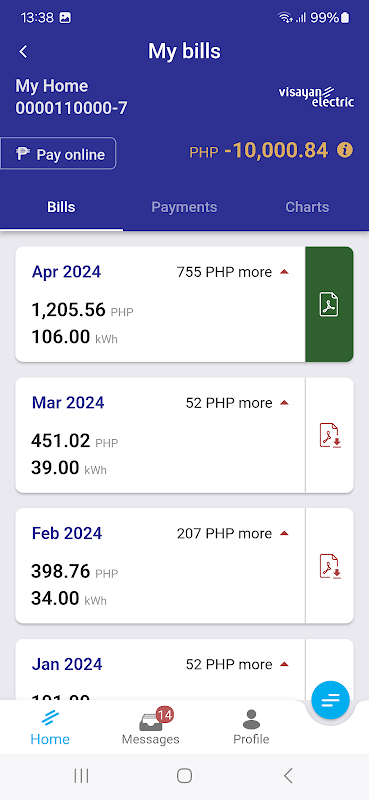Screen dimensions: 369x800
Task: Open the Apr 2024 bill PDF
Action: point(329,305)
